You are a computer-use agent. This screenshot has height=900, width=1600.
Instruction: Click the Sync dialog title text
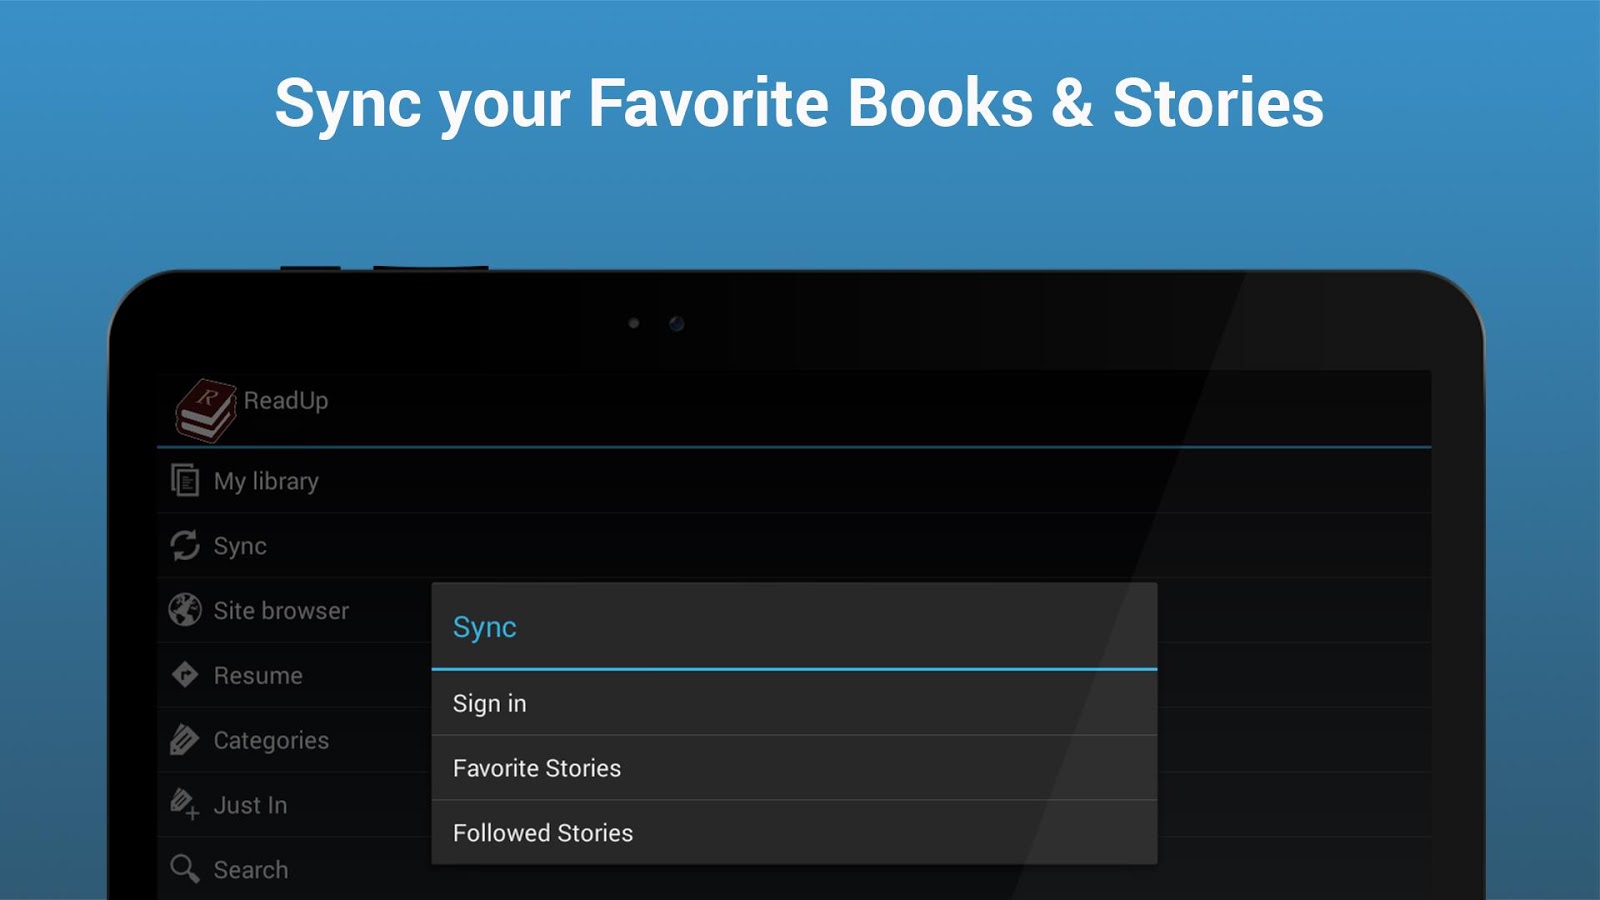coord(484,628)
